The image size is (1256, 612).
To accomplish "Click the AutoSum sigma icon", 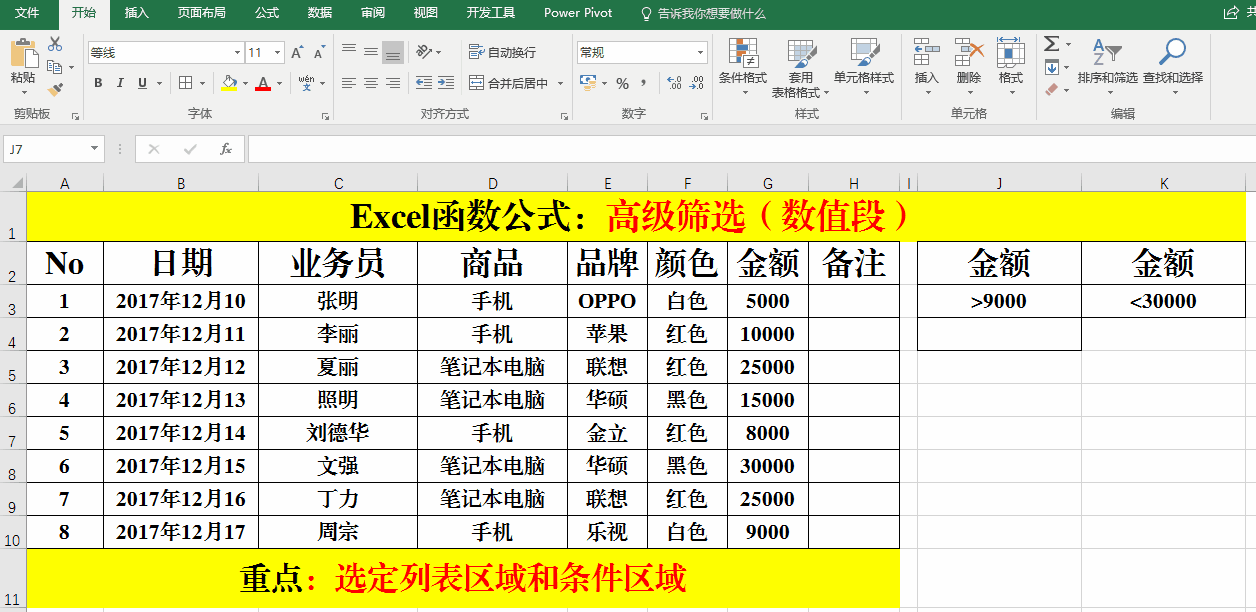I will 1051,44.
